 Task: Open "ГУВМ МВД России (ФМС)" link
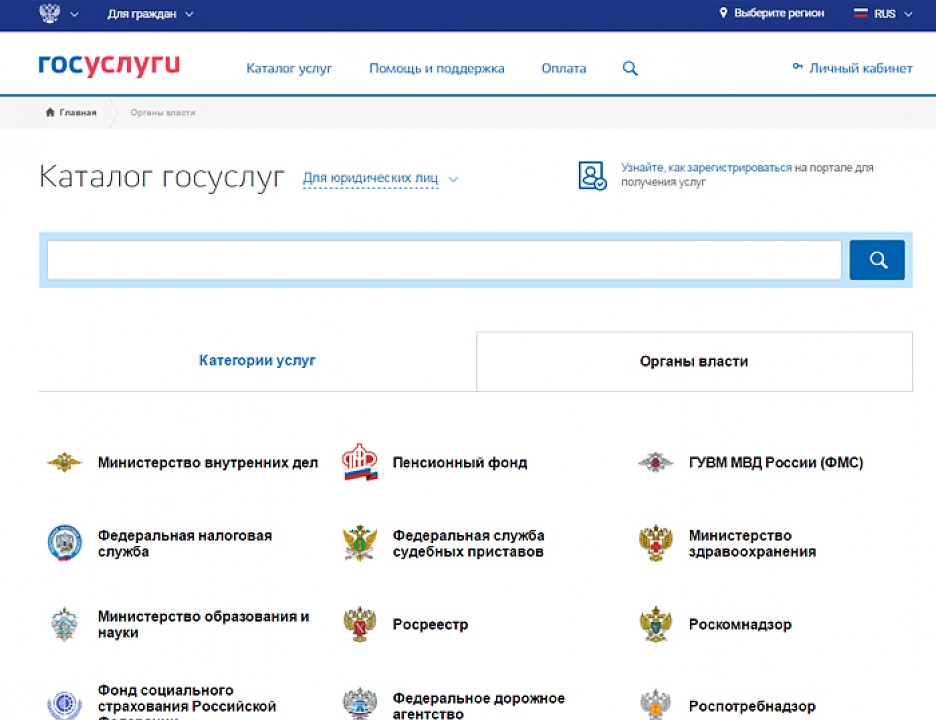pos(776,462)
